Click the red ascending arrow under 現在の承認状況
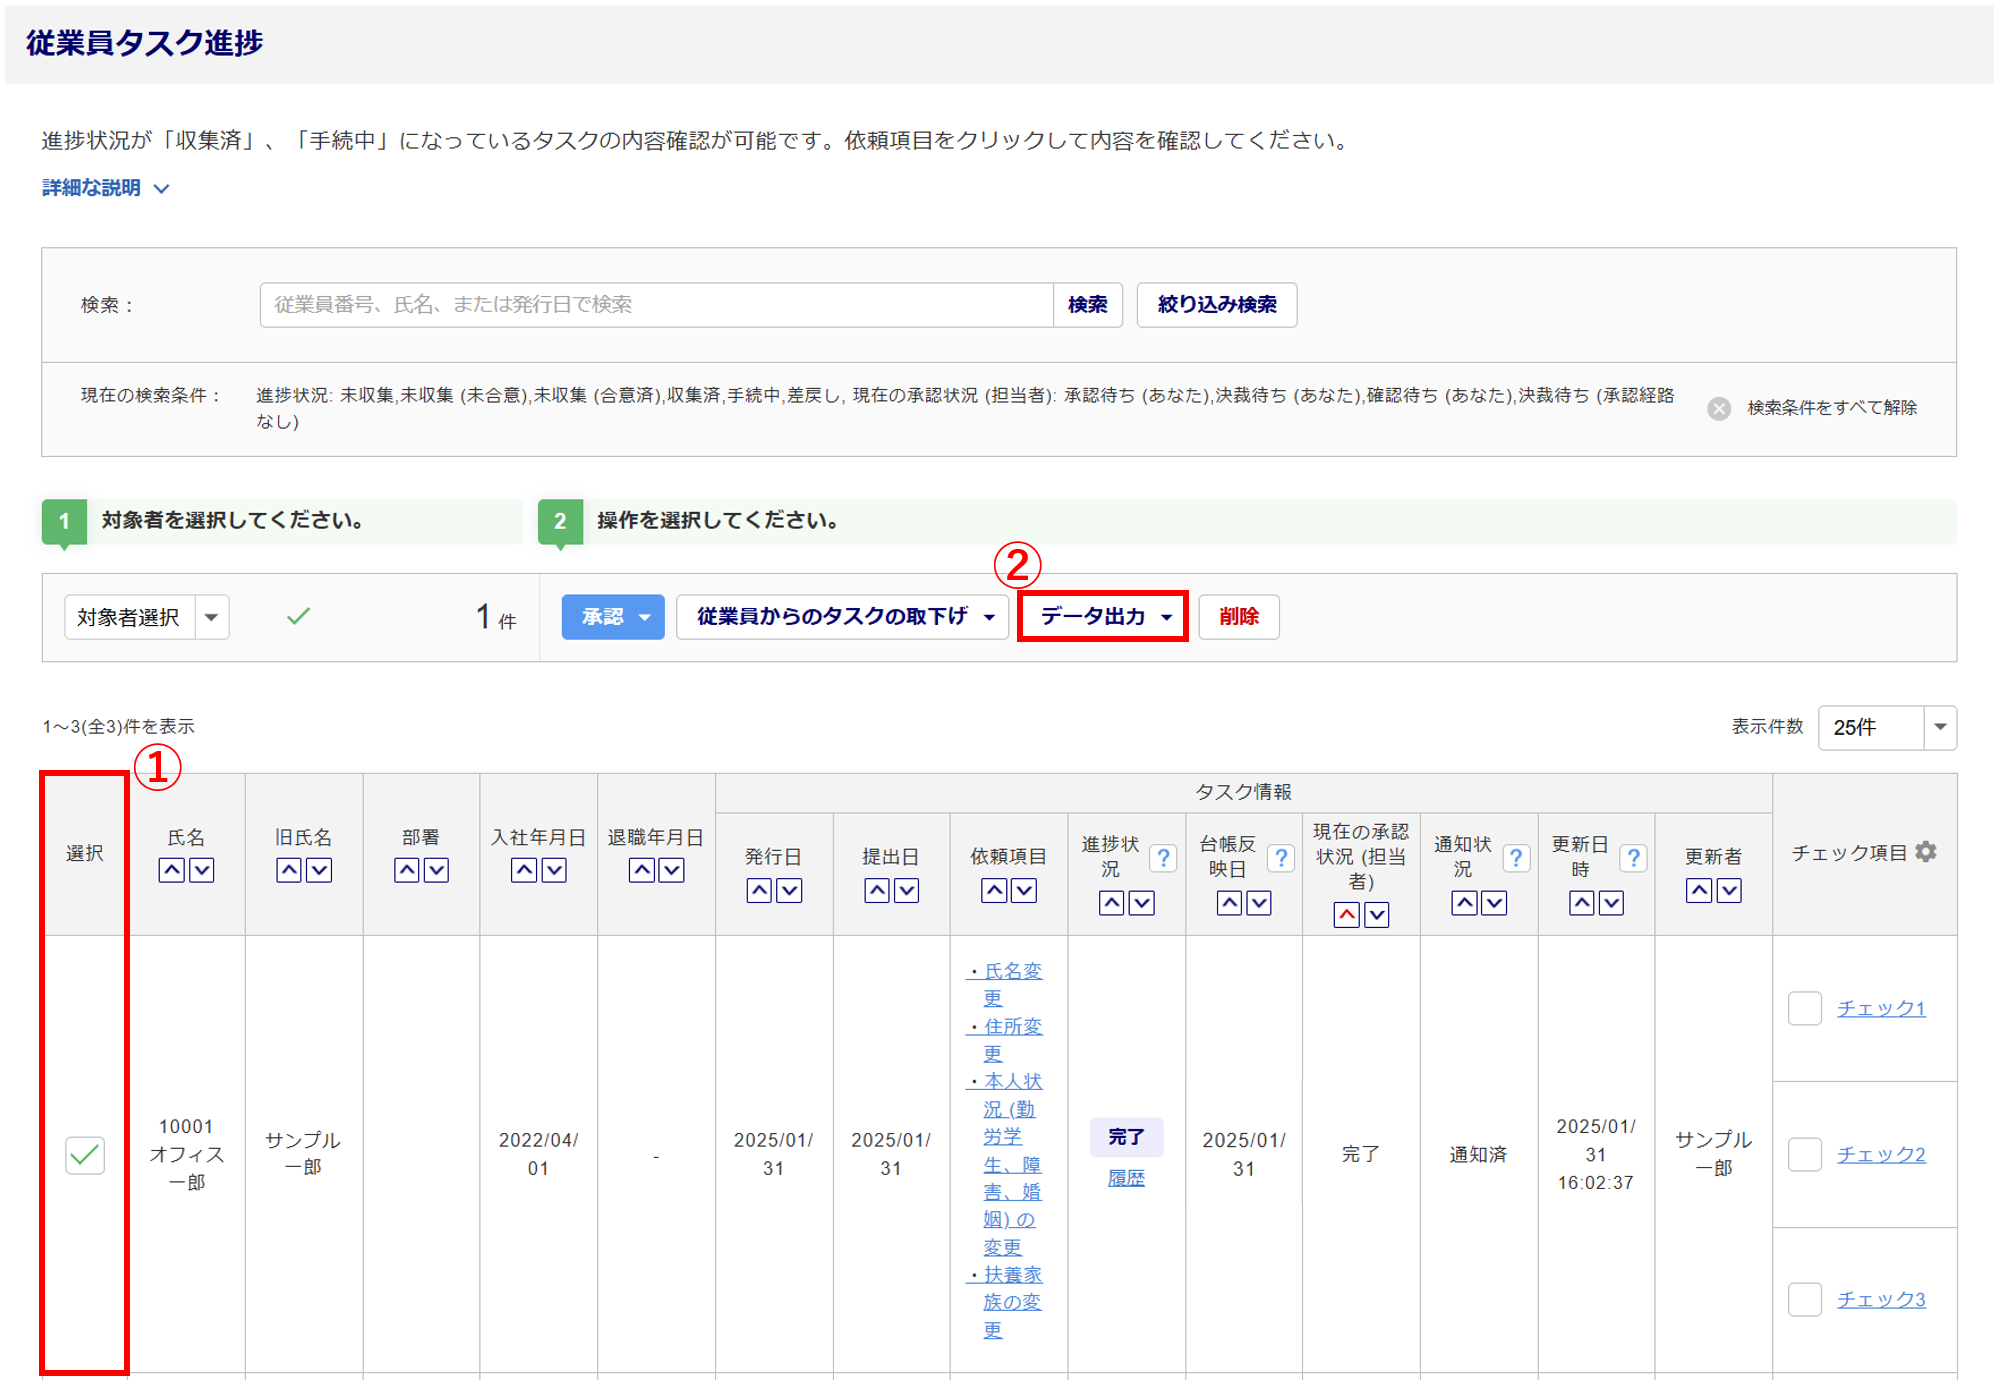The height and width of the screenshot is (1380, 2000). click(x=1346, y=914)
